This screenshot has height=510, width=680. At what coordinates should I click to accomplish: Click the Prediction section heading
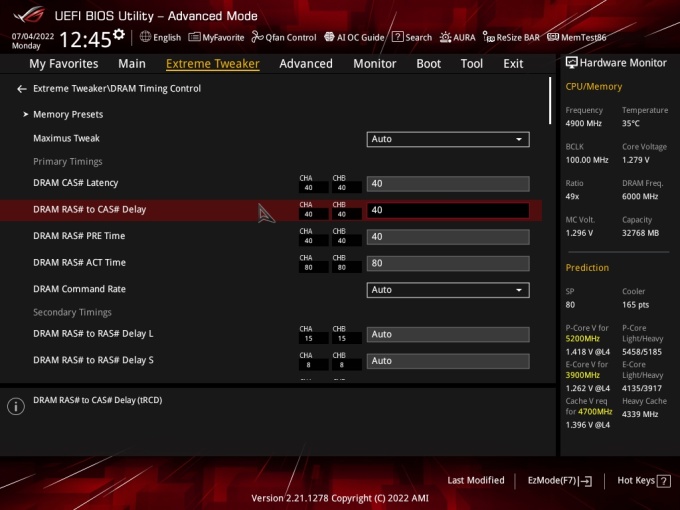coord(587,268)
